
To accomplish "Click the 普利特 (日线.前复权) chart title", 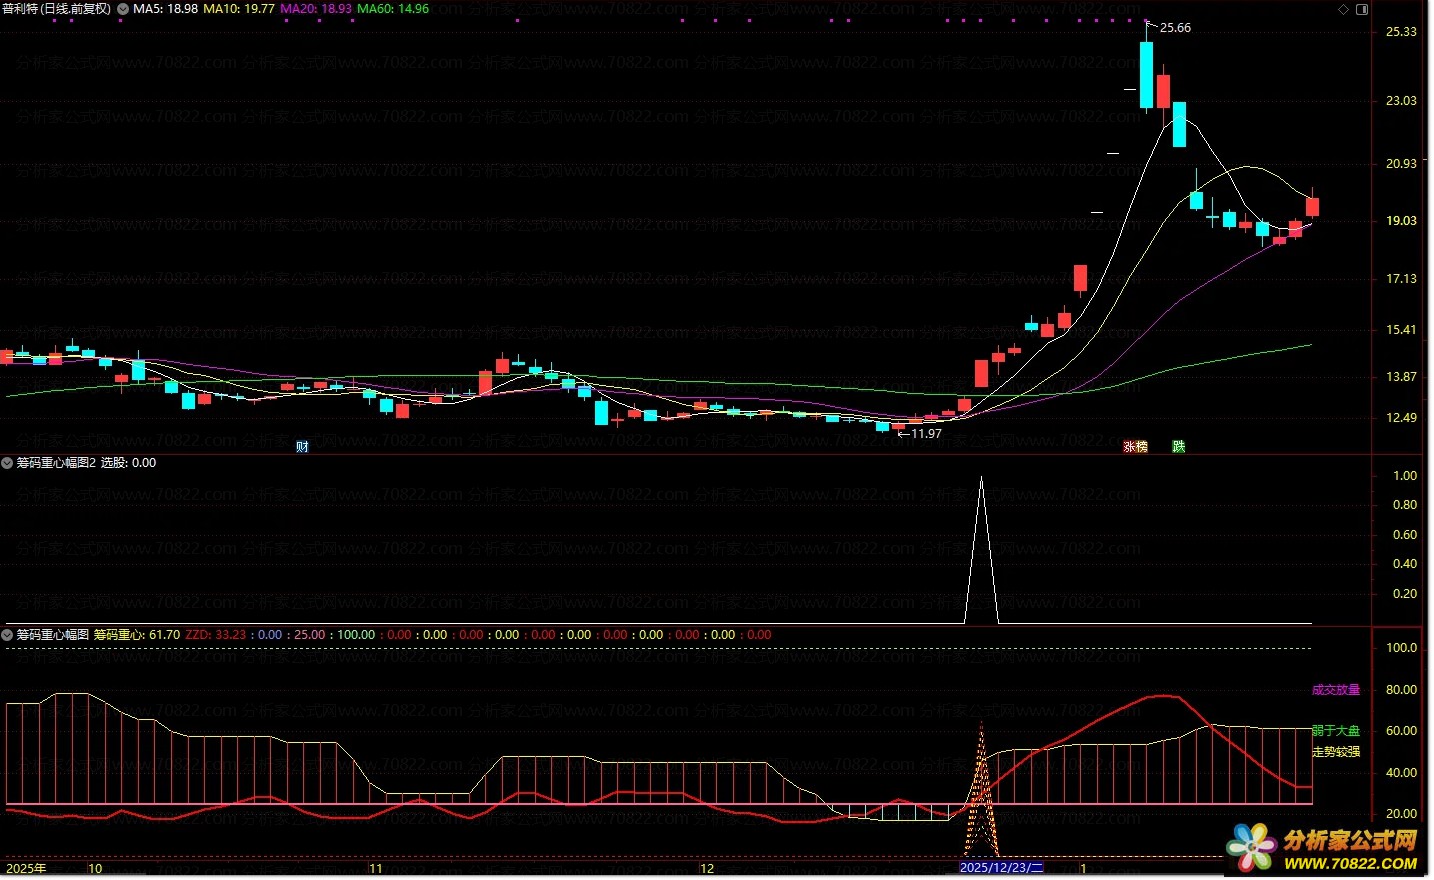I will (56, 9).
